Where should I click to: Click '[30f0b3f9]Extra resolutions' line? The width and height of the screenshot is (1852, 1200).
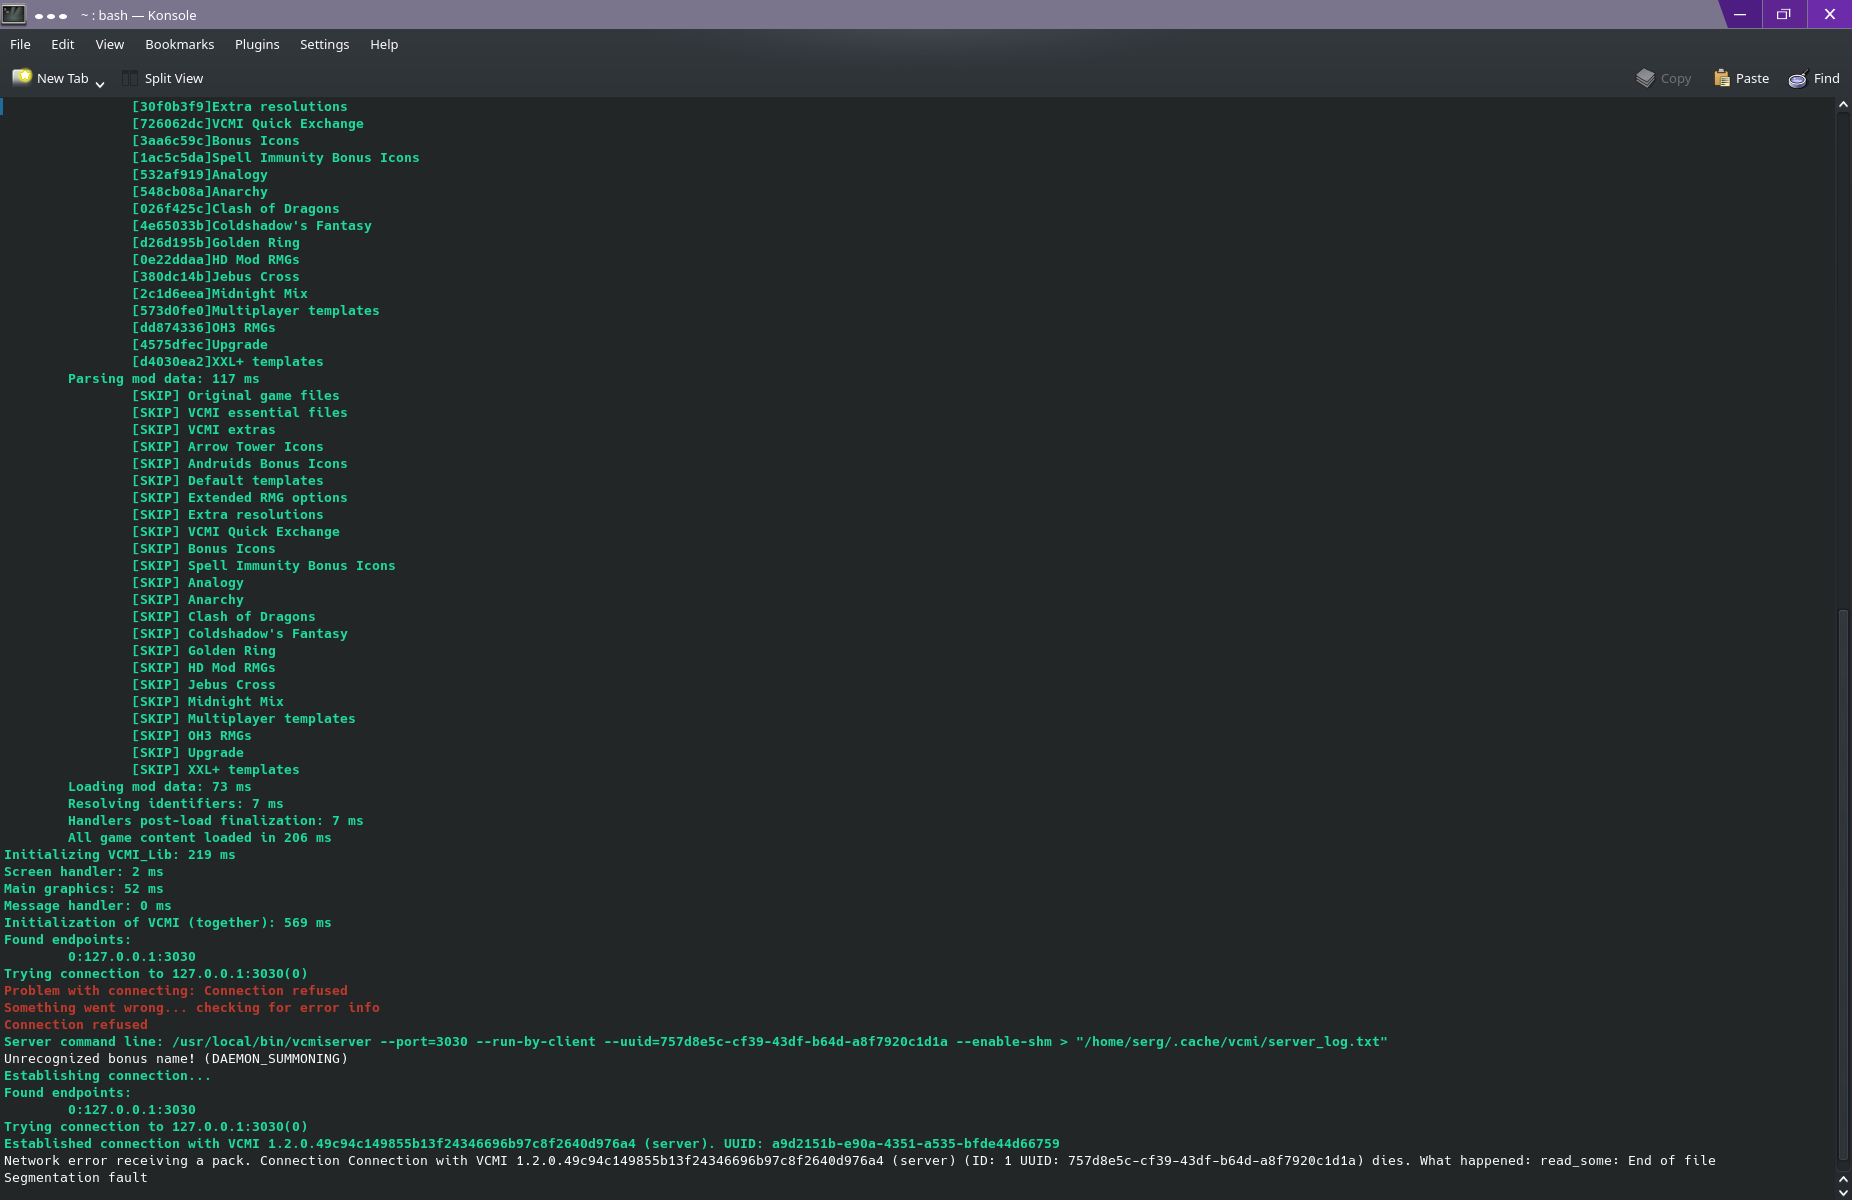(240, 107)
